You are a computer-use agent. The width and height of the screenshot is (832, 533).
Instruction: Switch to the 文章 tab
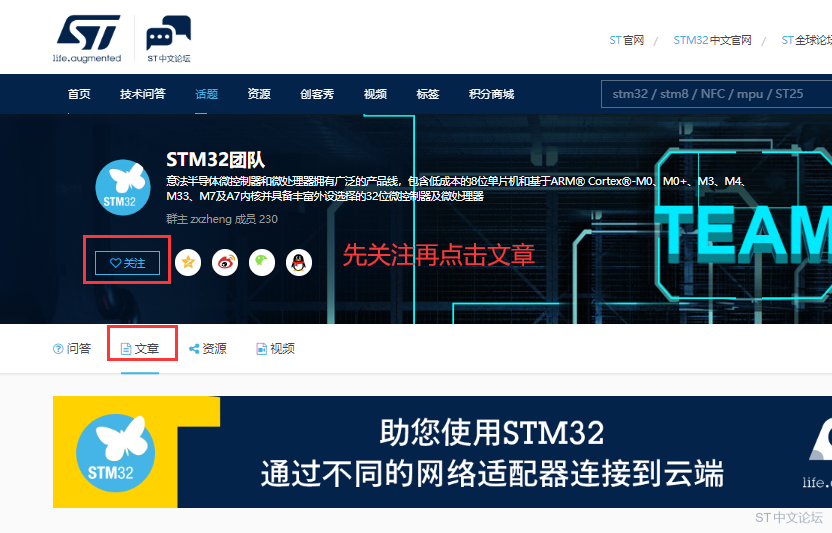click(140, 348)
